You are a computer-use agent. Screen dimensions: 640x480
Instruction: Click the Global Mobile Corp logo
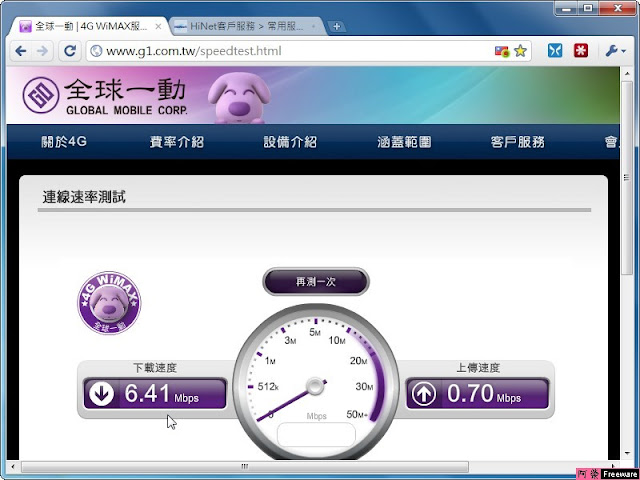point(105,96)
